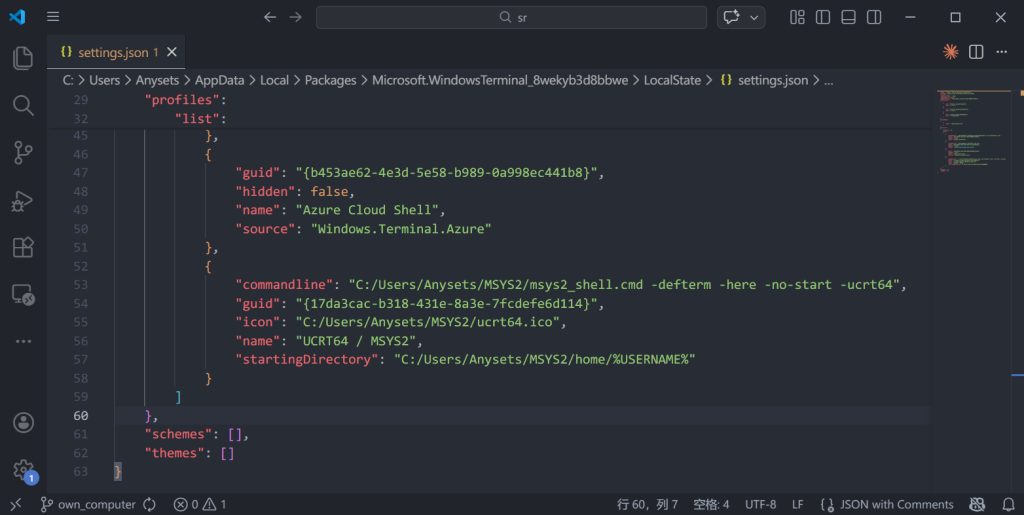Split the editor to the right
Viewport: 1024px width, 515px height.
[x=976, y=52]
